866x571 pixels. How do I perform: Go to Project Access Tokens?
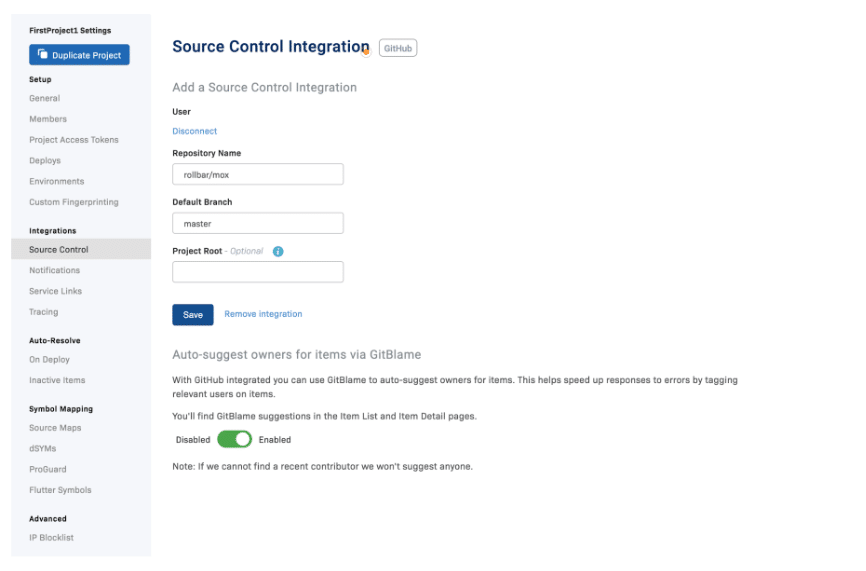74,140
